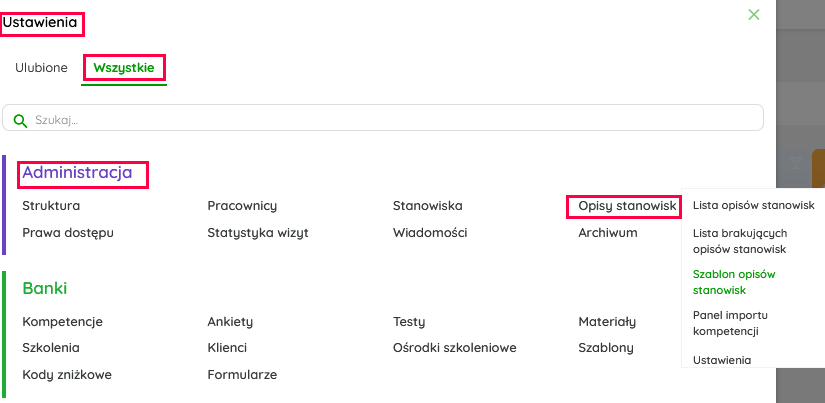Viewport: 825px width, 403px height.
Task: Select Lista brakujących opisów stanowisk
Action: click(x=740, y=240)
